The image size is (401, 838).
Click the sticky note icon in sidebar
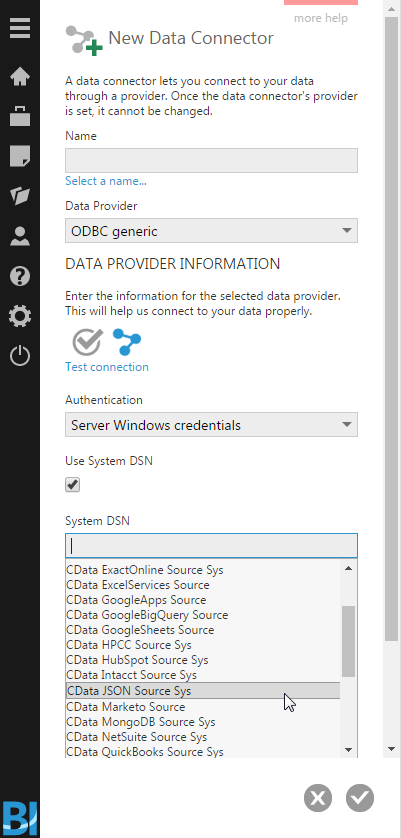[x=20, y=157]
